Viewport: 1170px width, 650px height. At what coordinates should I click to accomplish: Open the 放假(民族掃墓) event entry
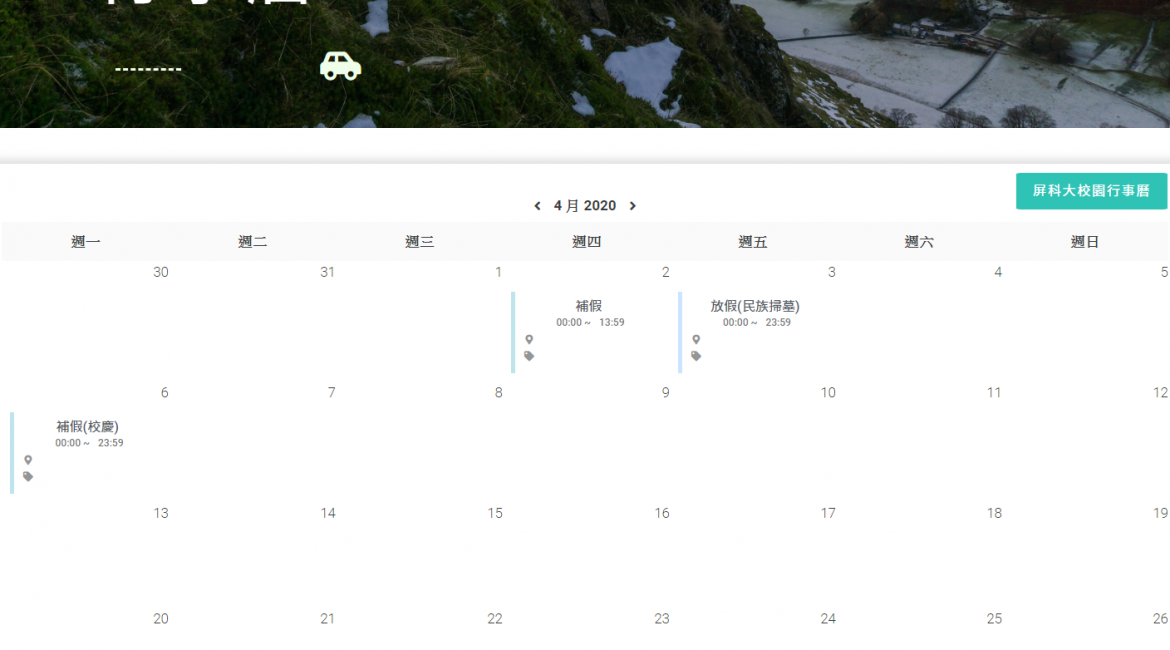pyautogui.click(x=755, y=306)
